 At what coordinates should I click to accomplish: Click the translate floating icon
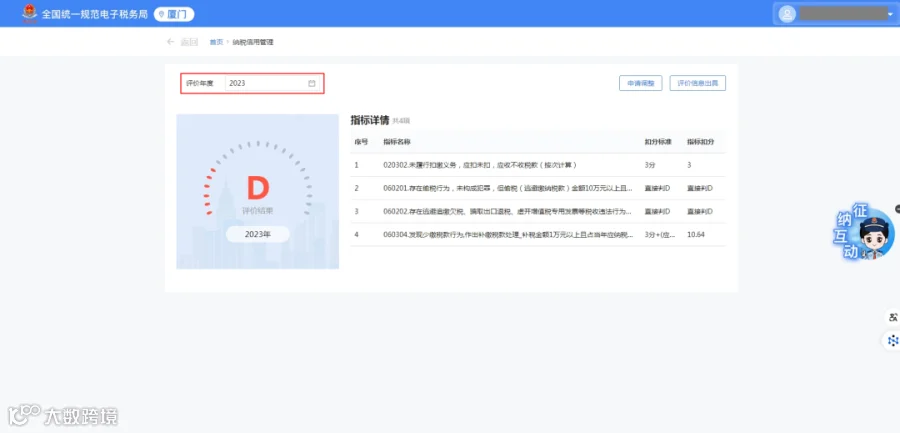point(893,316)
